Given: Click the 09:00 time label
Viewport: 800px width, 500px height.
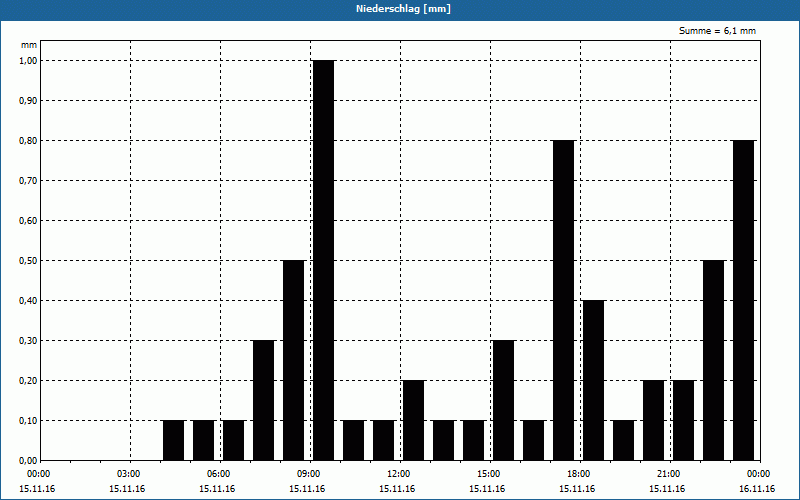Looking at the screenshot, I should click(309, 474).
